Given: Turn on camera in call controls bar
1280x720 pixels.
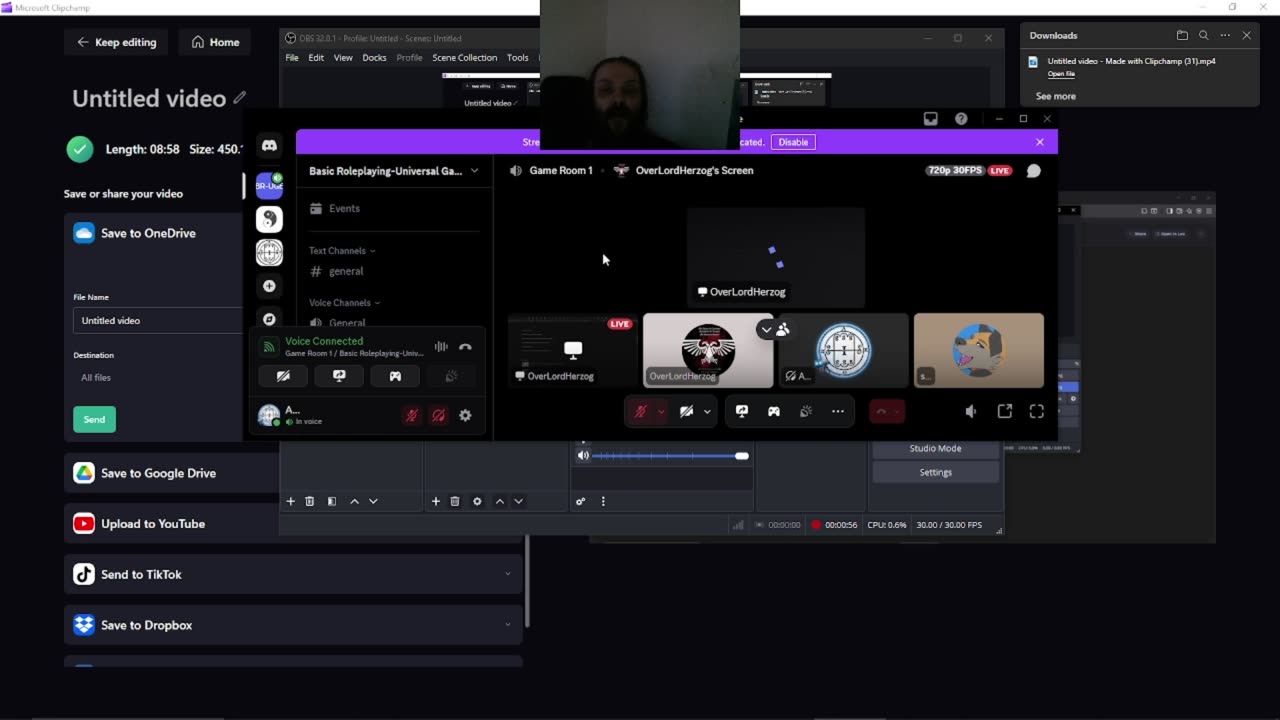Looking at the screenshot, I should [686, 411].
